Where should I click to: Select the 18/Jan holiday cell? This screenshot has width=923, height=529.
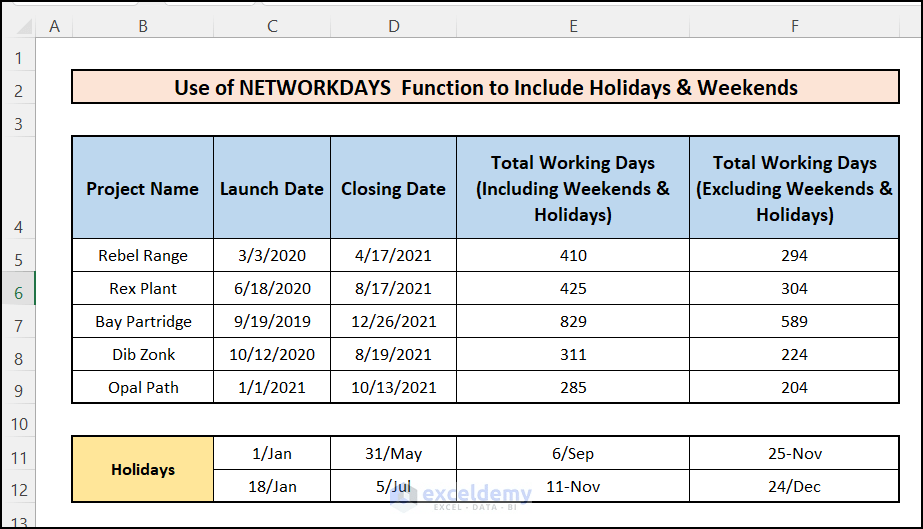click(x=272, y=486)
